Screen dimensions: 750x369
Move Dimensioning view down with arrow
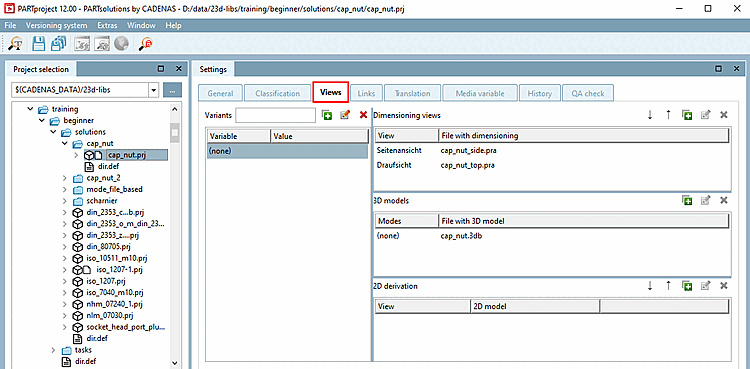tap(650, 115)
